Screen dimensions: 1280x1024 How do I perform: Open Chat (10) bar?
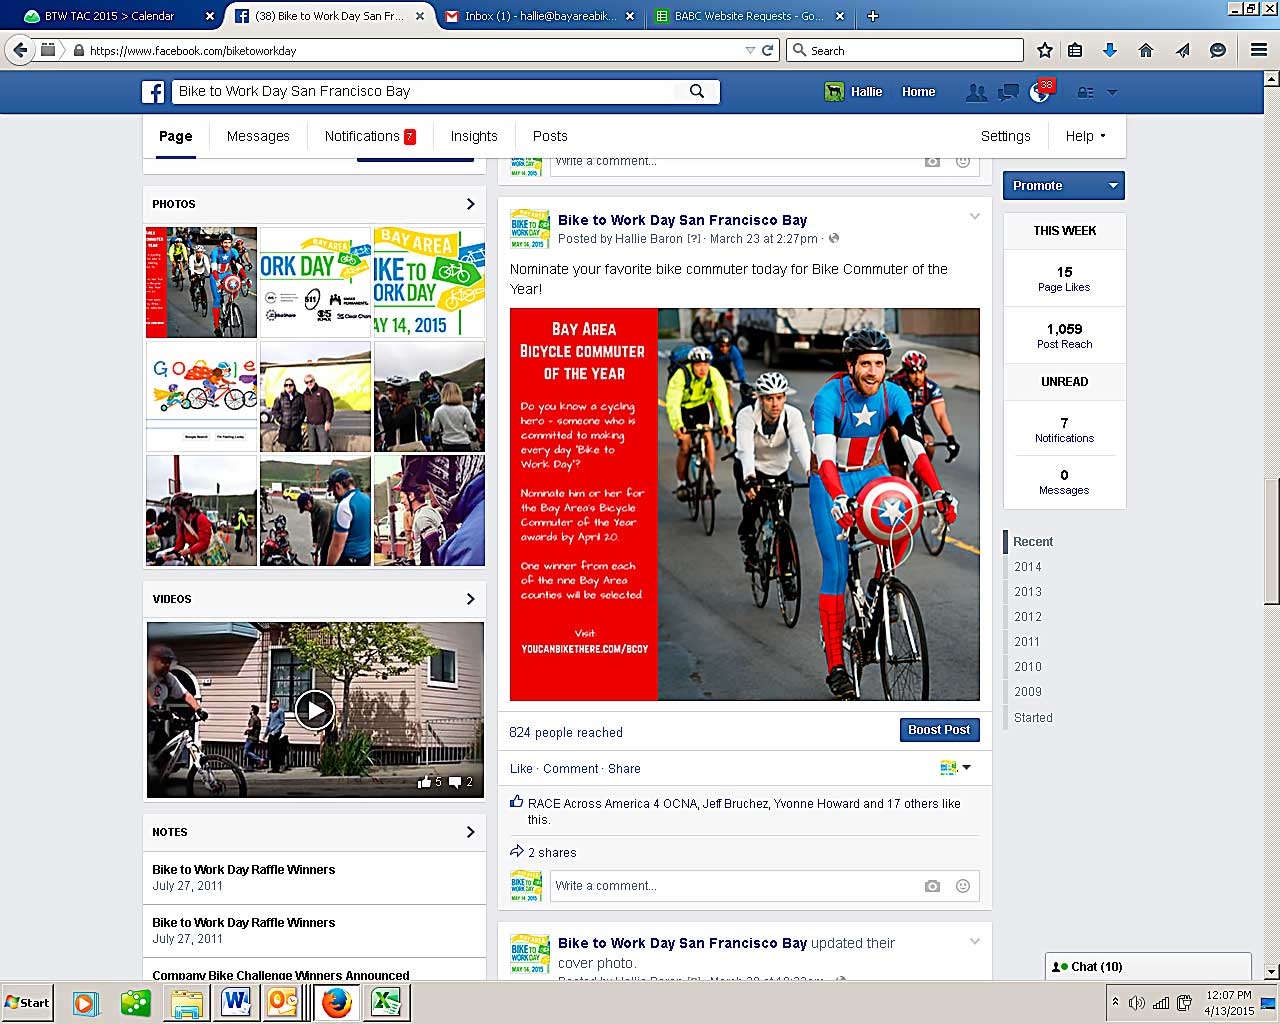(x=1148, y=967)
